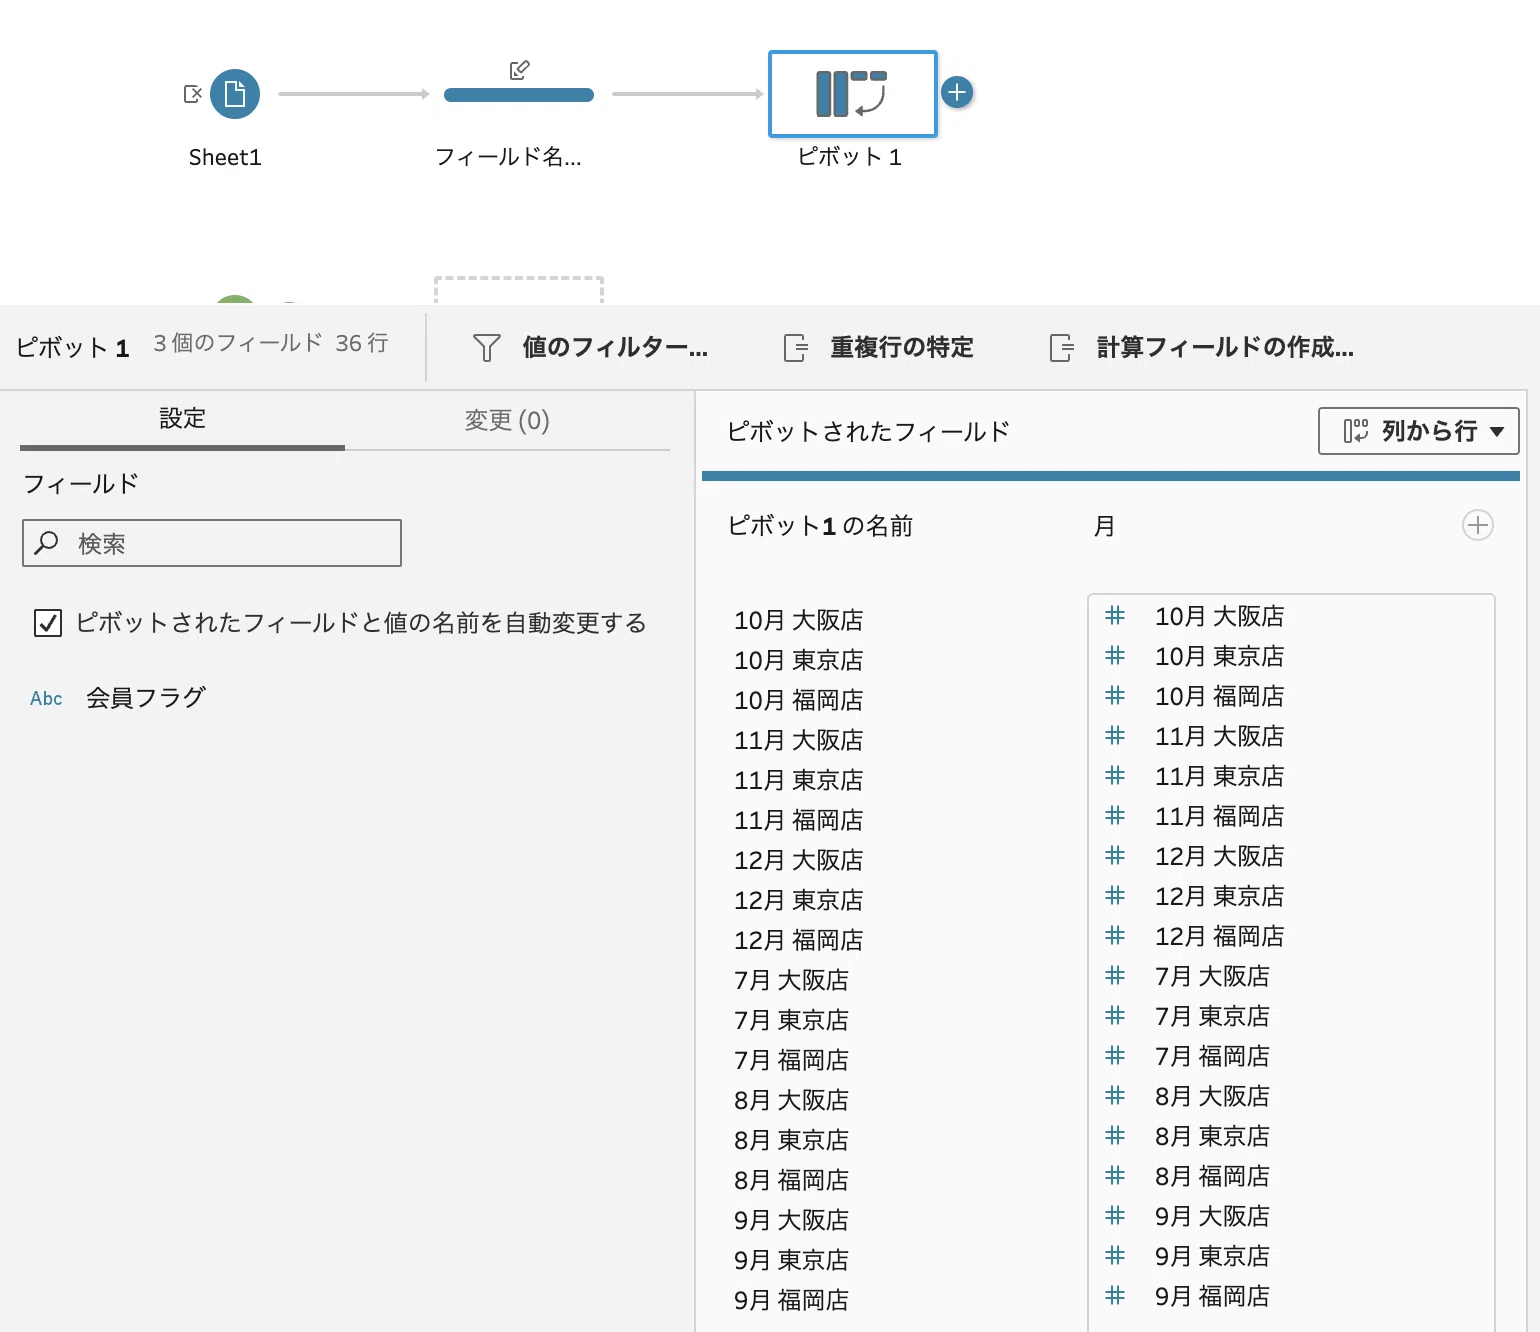1540x1332 pixels.
Task: Click the Abc type icon for 会員フラグ
Action: tap(46, 698)
